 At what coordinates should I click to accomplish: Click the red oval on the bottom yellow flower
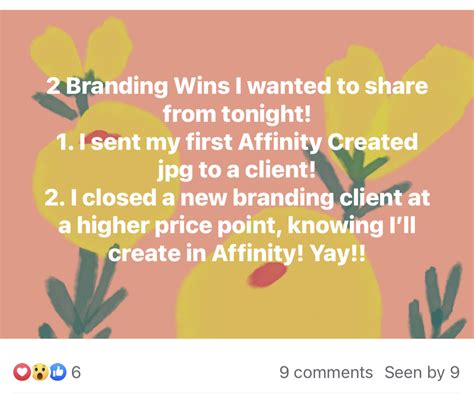coord(268,274)
